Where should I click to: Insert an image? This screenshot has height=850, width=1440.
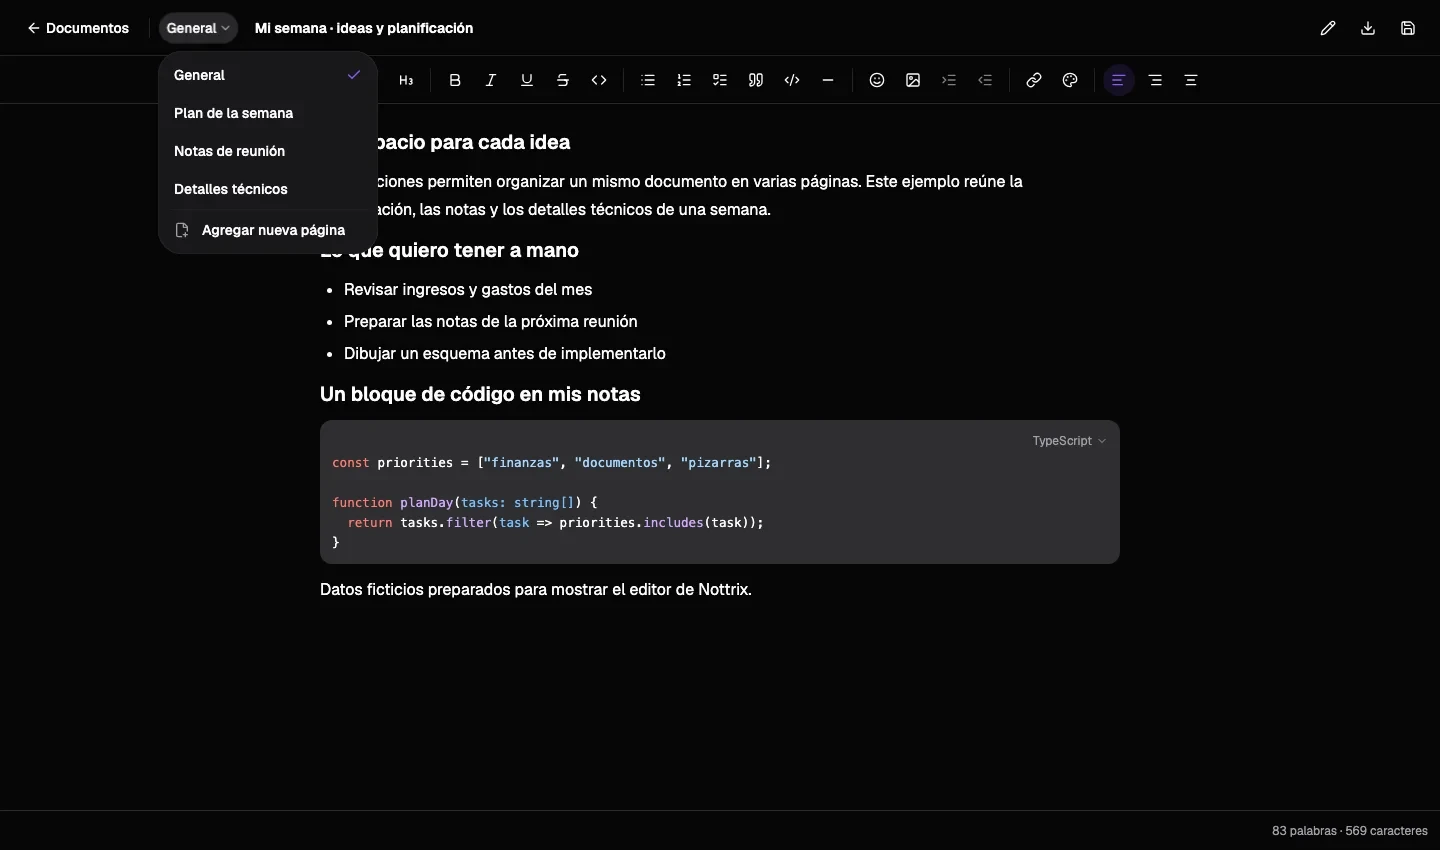coord(913,80)
